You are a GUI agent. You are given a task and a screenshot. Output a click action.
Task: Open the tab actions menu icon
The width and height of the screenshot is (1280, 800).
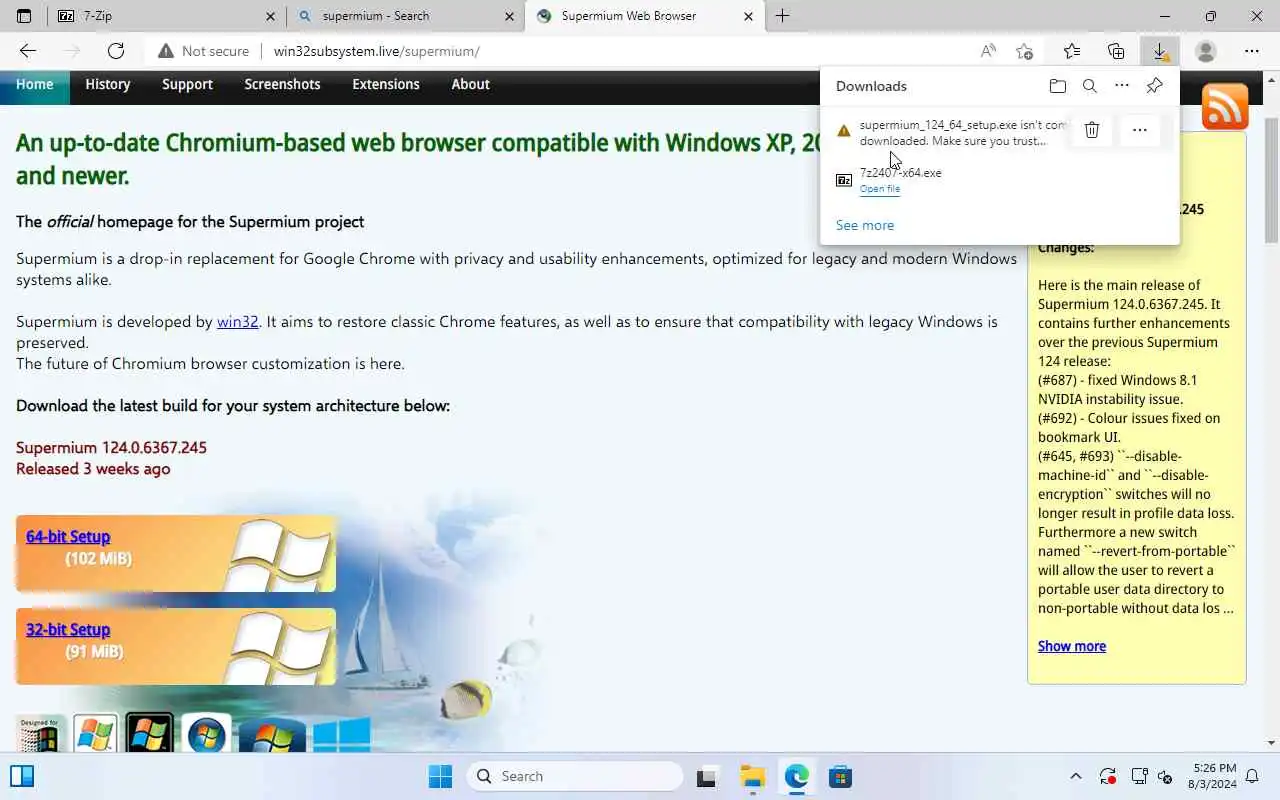[x=24, y=16]
